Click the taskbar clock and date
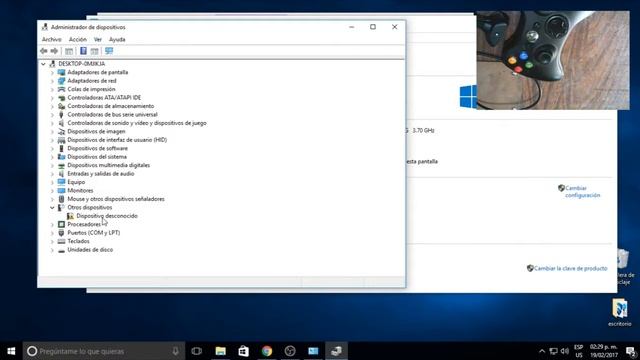This screenshot has width=640, height=360. click(x=603, y=351)
